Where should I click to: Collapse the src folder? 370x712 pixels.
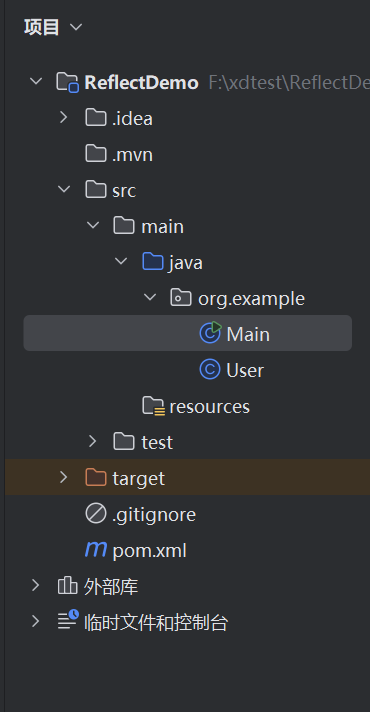click(x=64, y=189)
